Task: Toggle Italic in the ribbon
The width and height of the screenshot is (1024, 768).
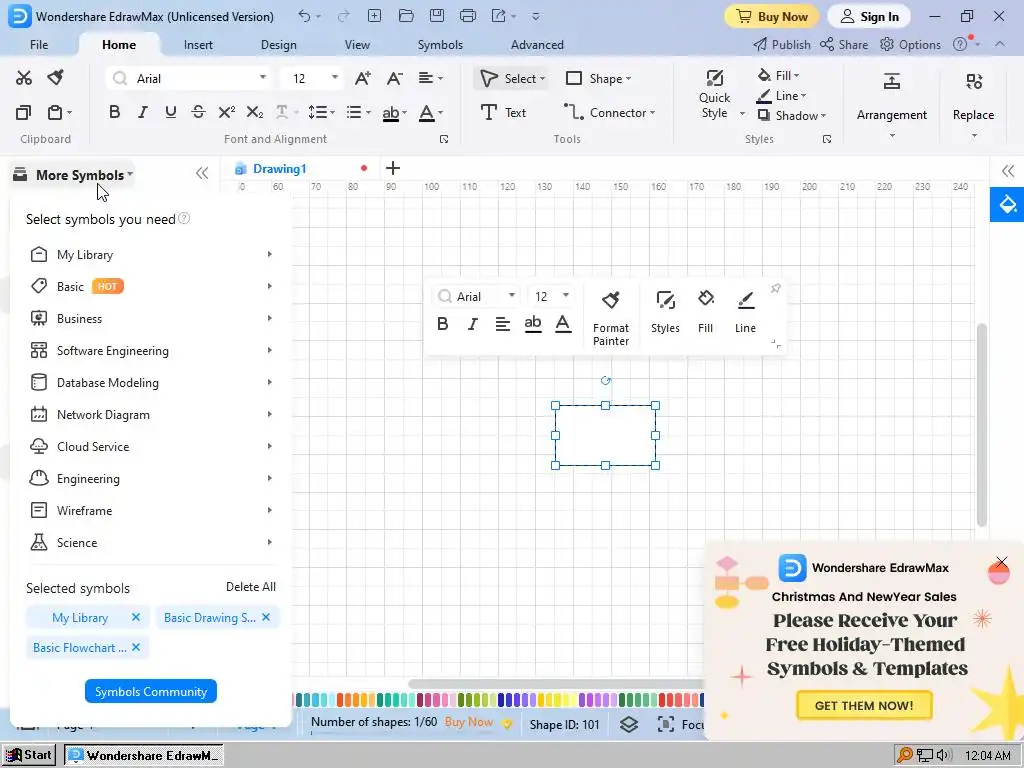Action: point(142,112)
